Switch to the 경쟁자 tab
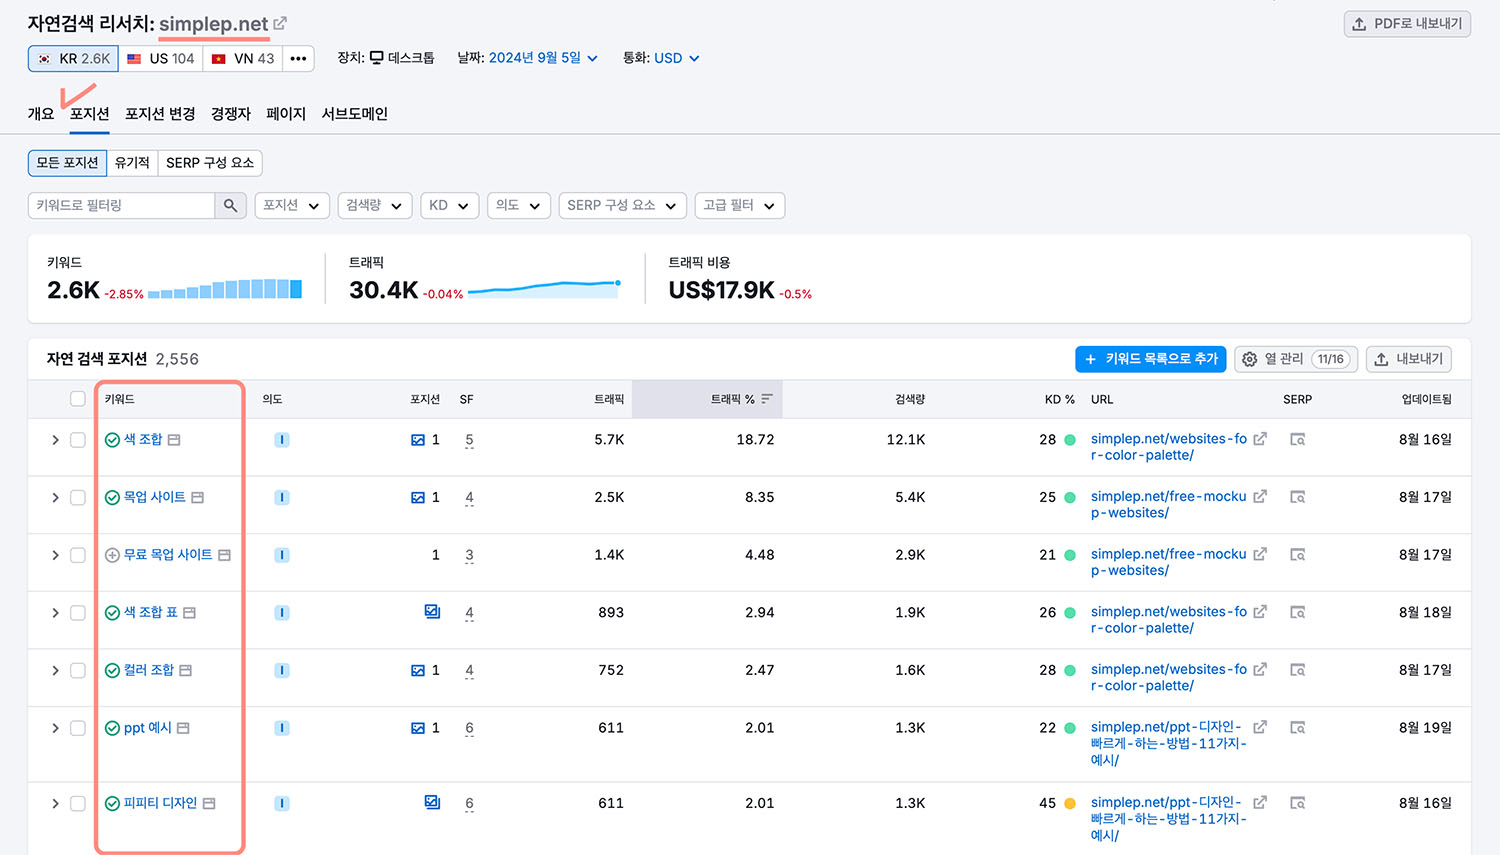Viewport: 1500px width, 855px height. (231, 114)
